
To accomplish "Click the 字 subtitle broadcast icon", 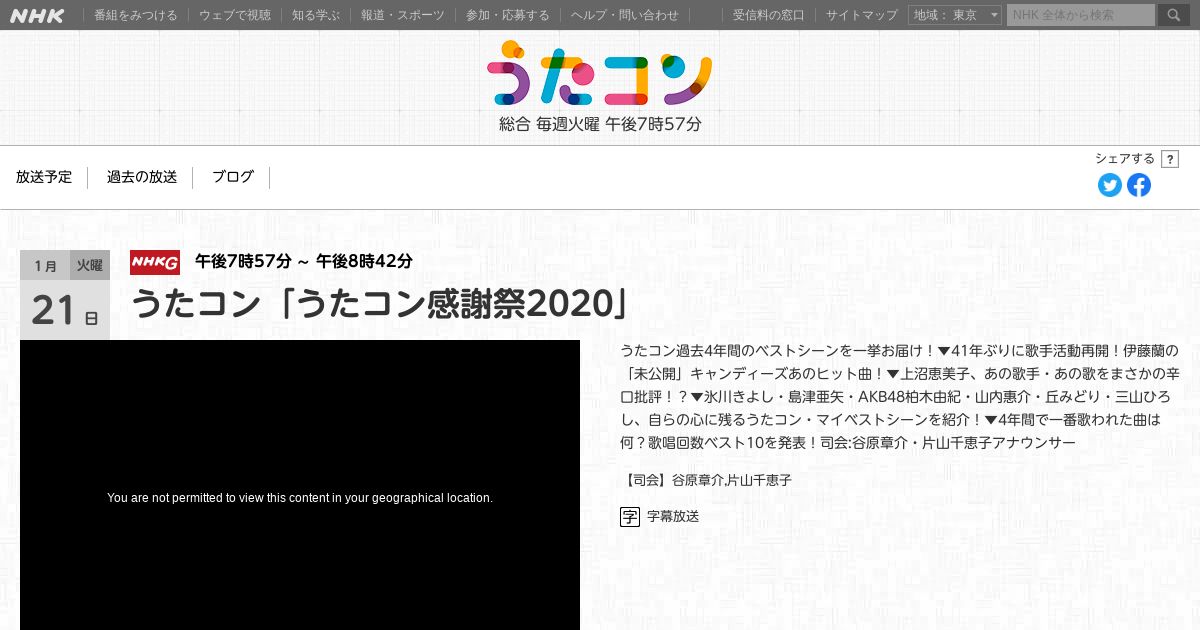I will tap(630, 517).
